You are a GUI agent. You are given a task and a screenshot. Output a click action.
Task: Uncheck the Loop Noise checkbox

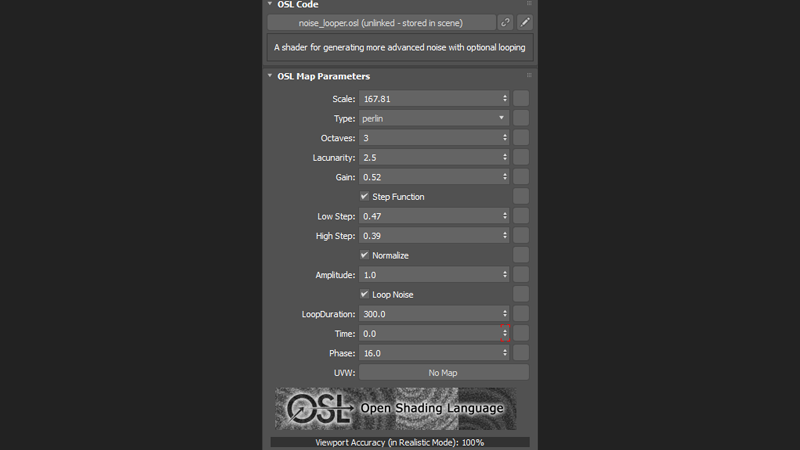(x=364, y=294)
